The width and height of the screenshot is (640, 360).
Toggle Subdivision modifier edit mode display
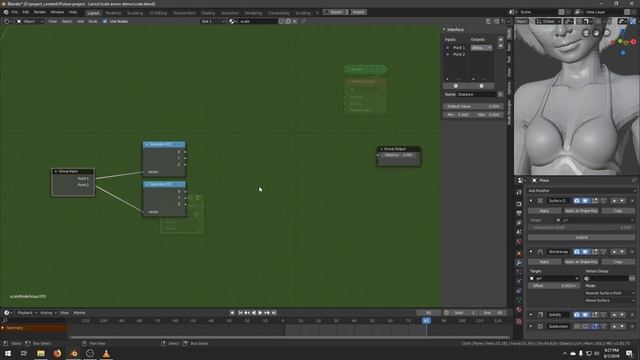point(595,326)
